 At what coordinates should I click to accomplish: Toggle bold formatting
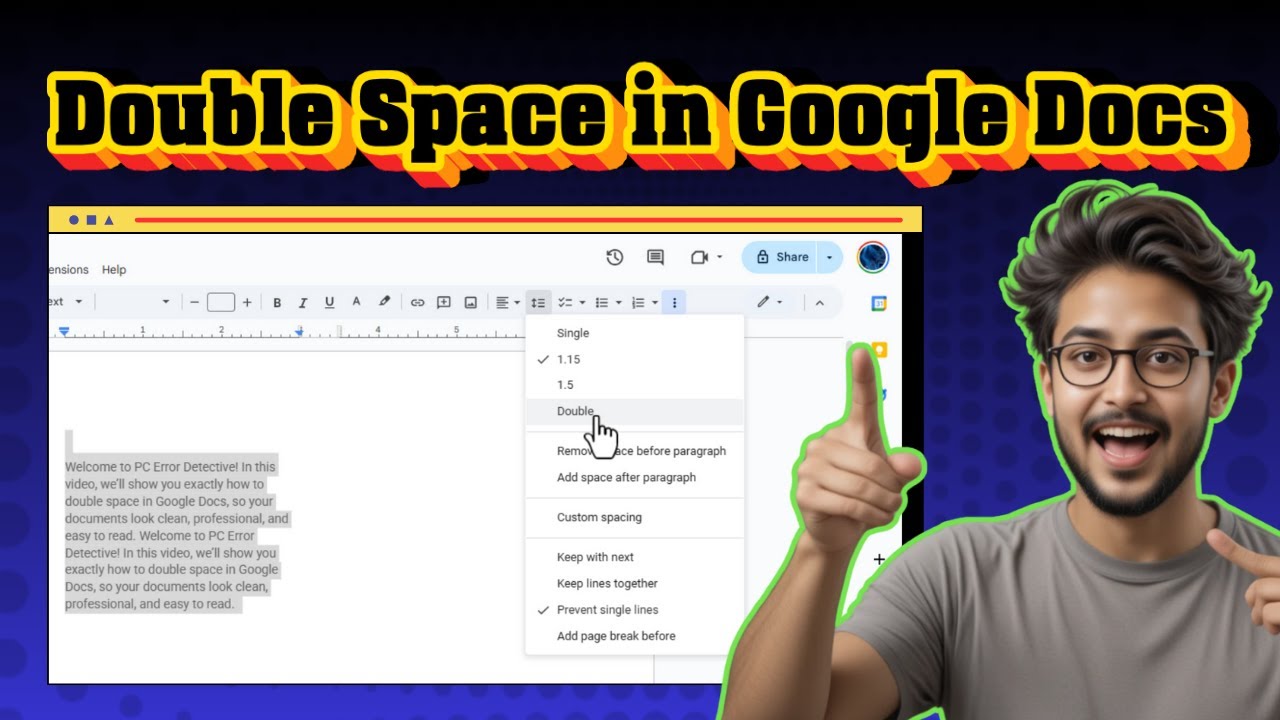pyautogui.click(x=277, y=302)
